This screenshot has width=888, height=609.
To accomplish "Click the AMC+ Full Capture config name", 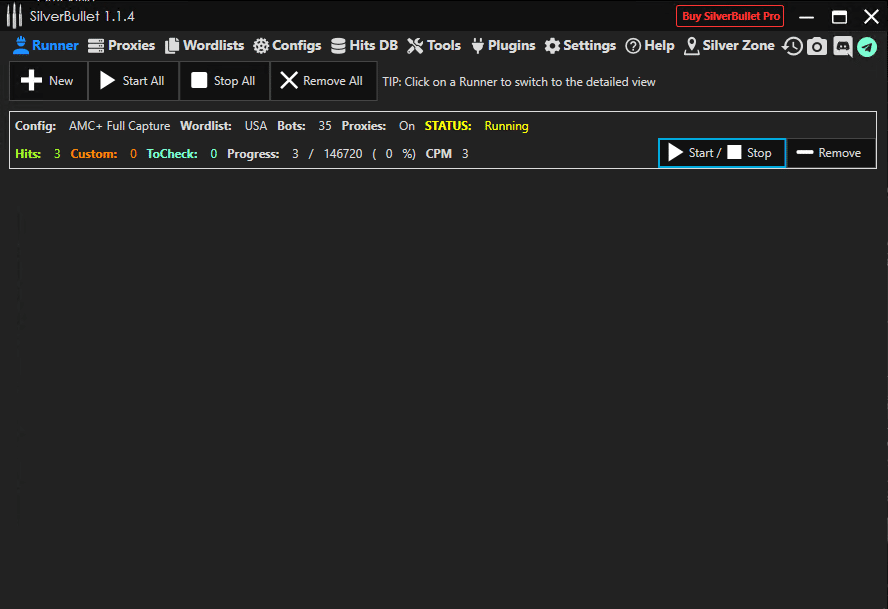I will pos(119,126).
